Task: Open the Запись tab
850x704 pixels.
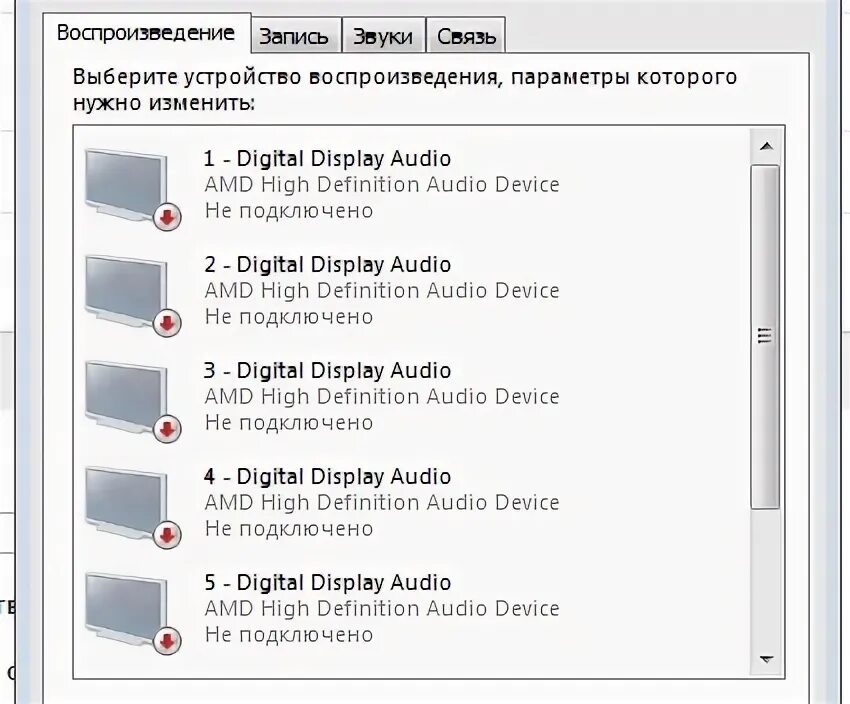Action: tap(296, 36)
